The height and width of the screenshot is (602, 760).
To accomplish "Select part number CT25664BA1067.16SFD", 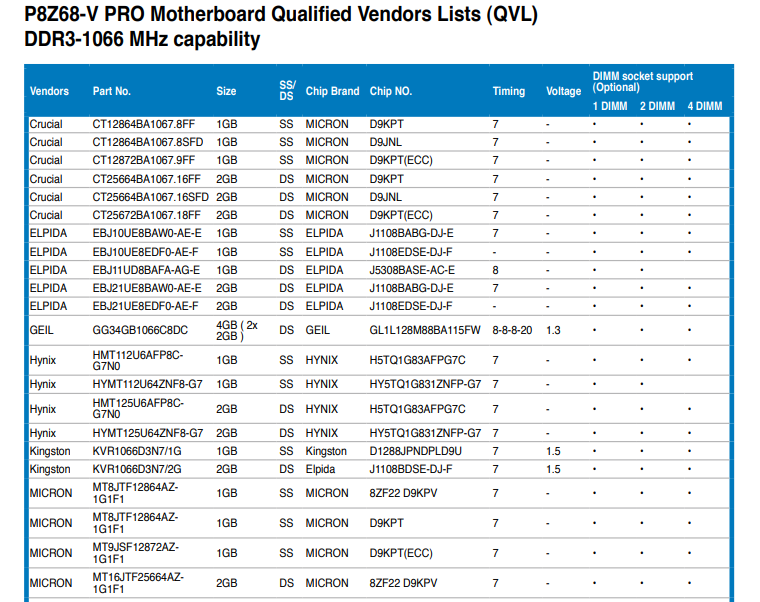I will pyautogui.click(x=151, y=197).
